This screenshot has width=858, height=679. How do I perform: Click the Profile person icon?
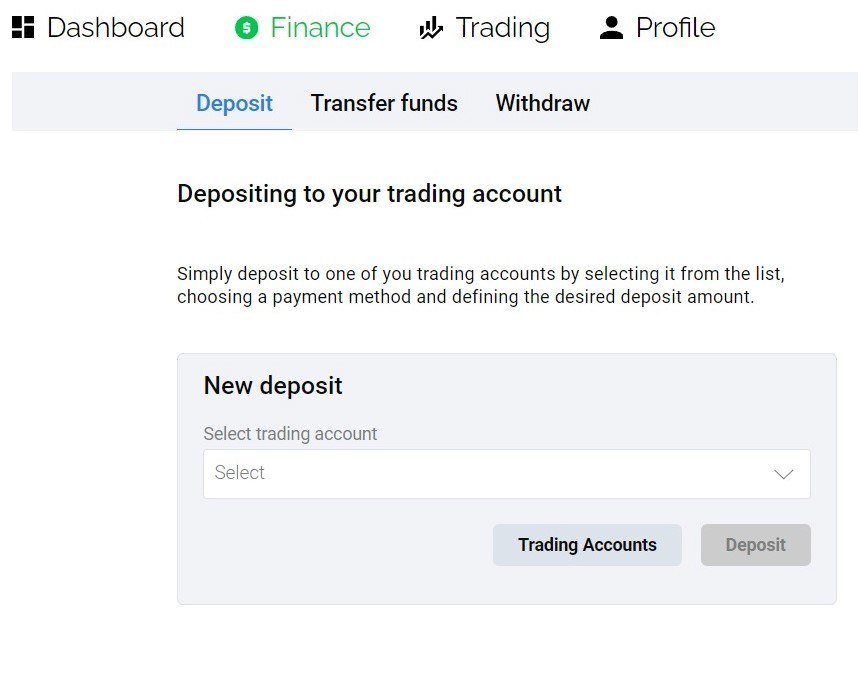[x=611, y=28]
